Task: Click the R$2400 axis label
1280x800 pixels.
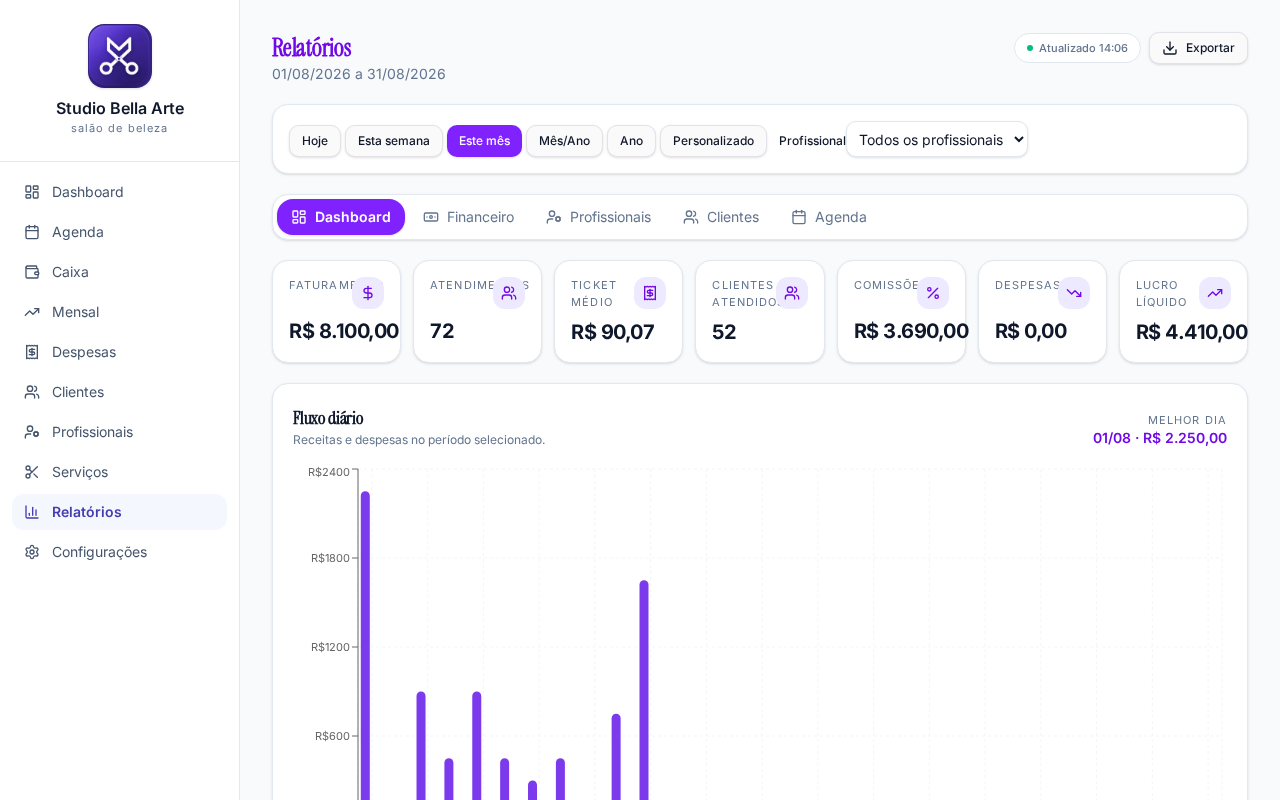Action: pos(329,472)
